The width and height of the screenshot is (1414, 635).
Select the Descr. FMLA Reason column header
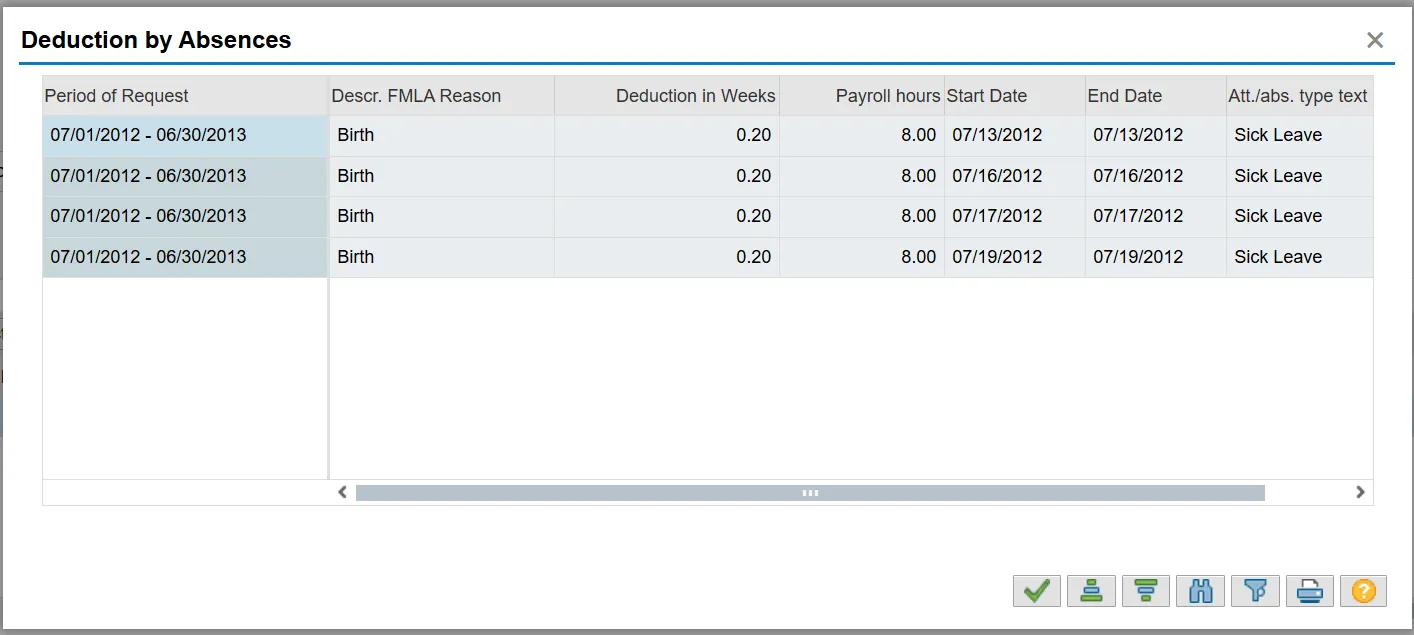point(442,96)
